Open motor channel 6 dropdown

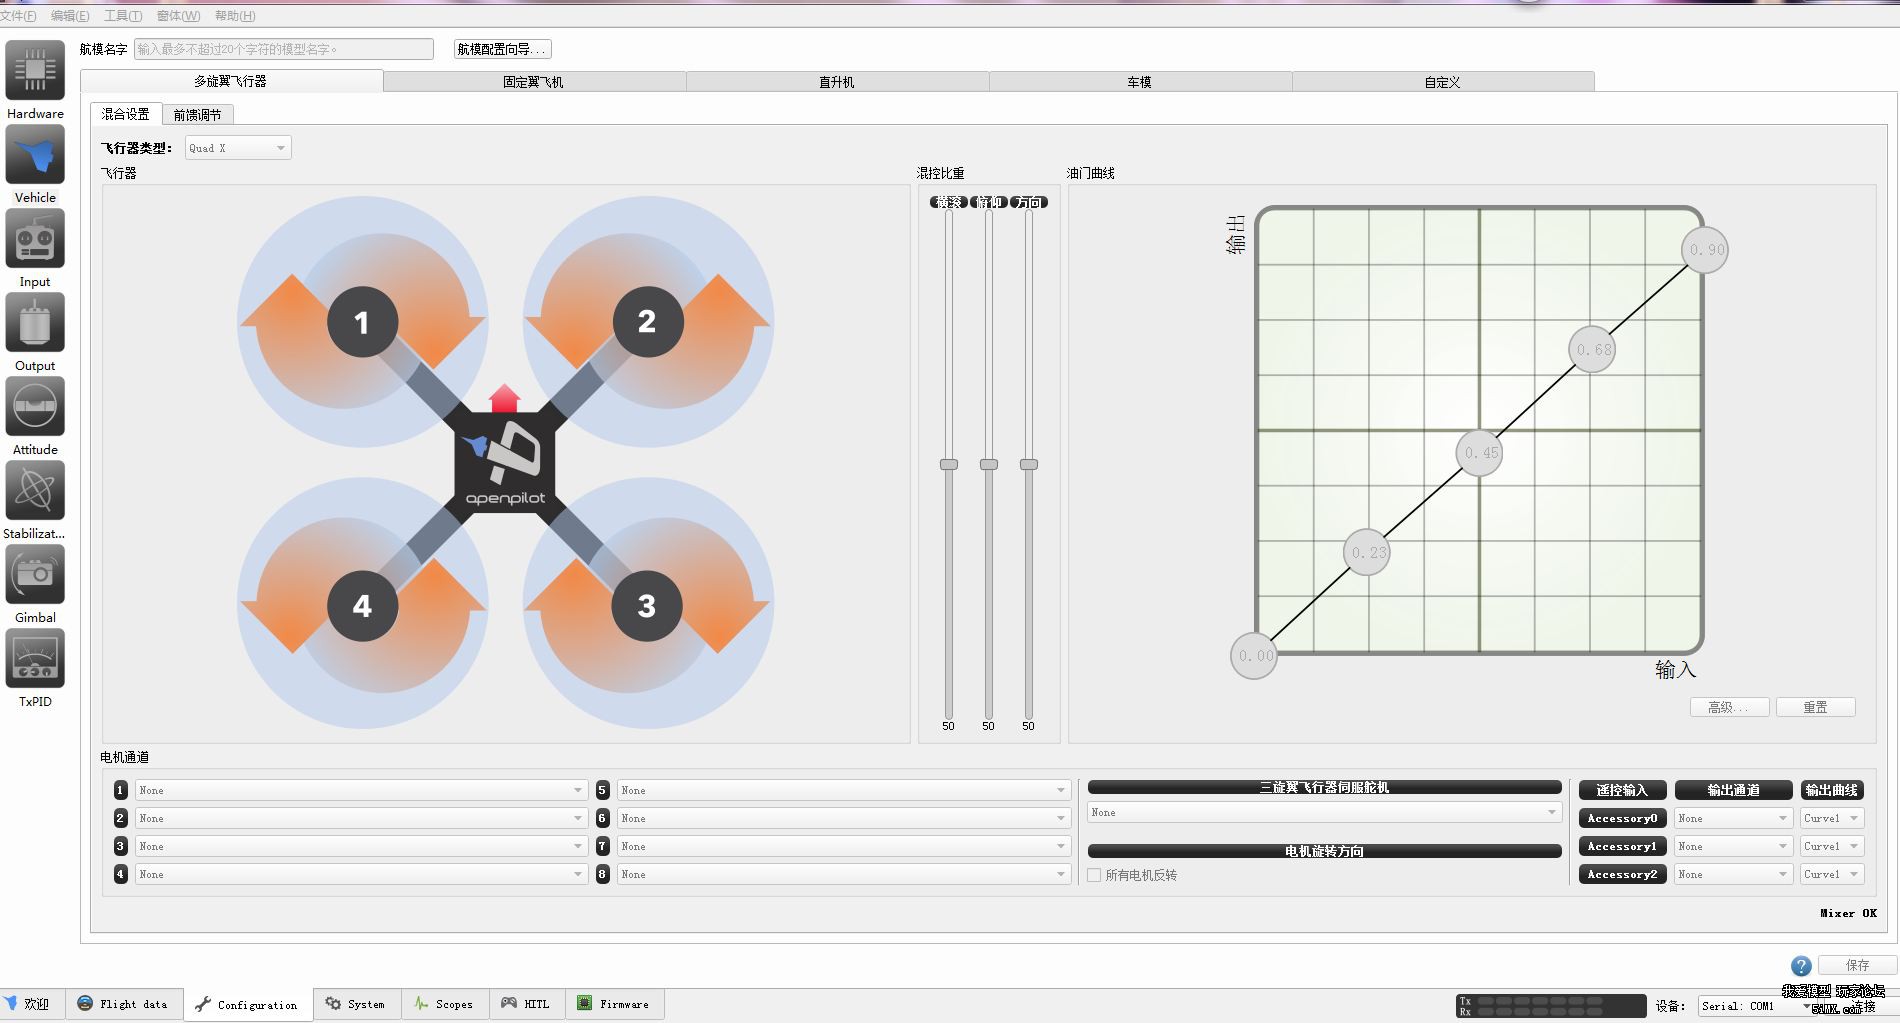pyautogui.click(x=843, y=818)
